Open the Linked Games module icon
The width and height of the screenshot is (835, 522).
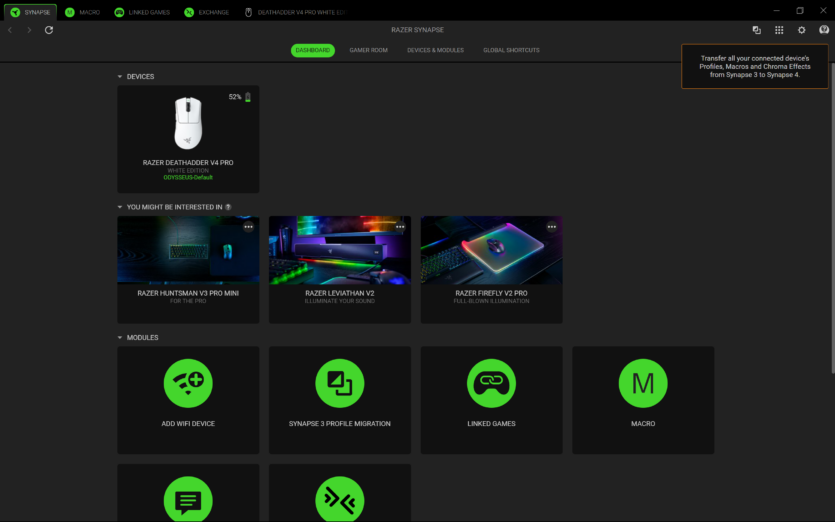tap(491, 383)
